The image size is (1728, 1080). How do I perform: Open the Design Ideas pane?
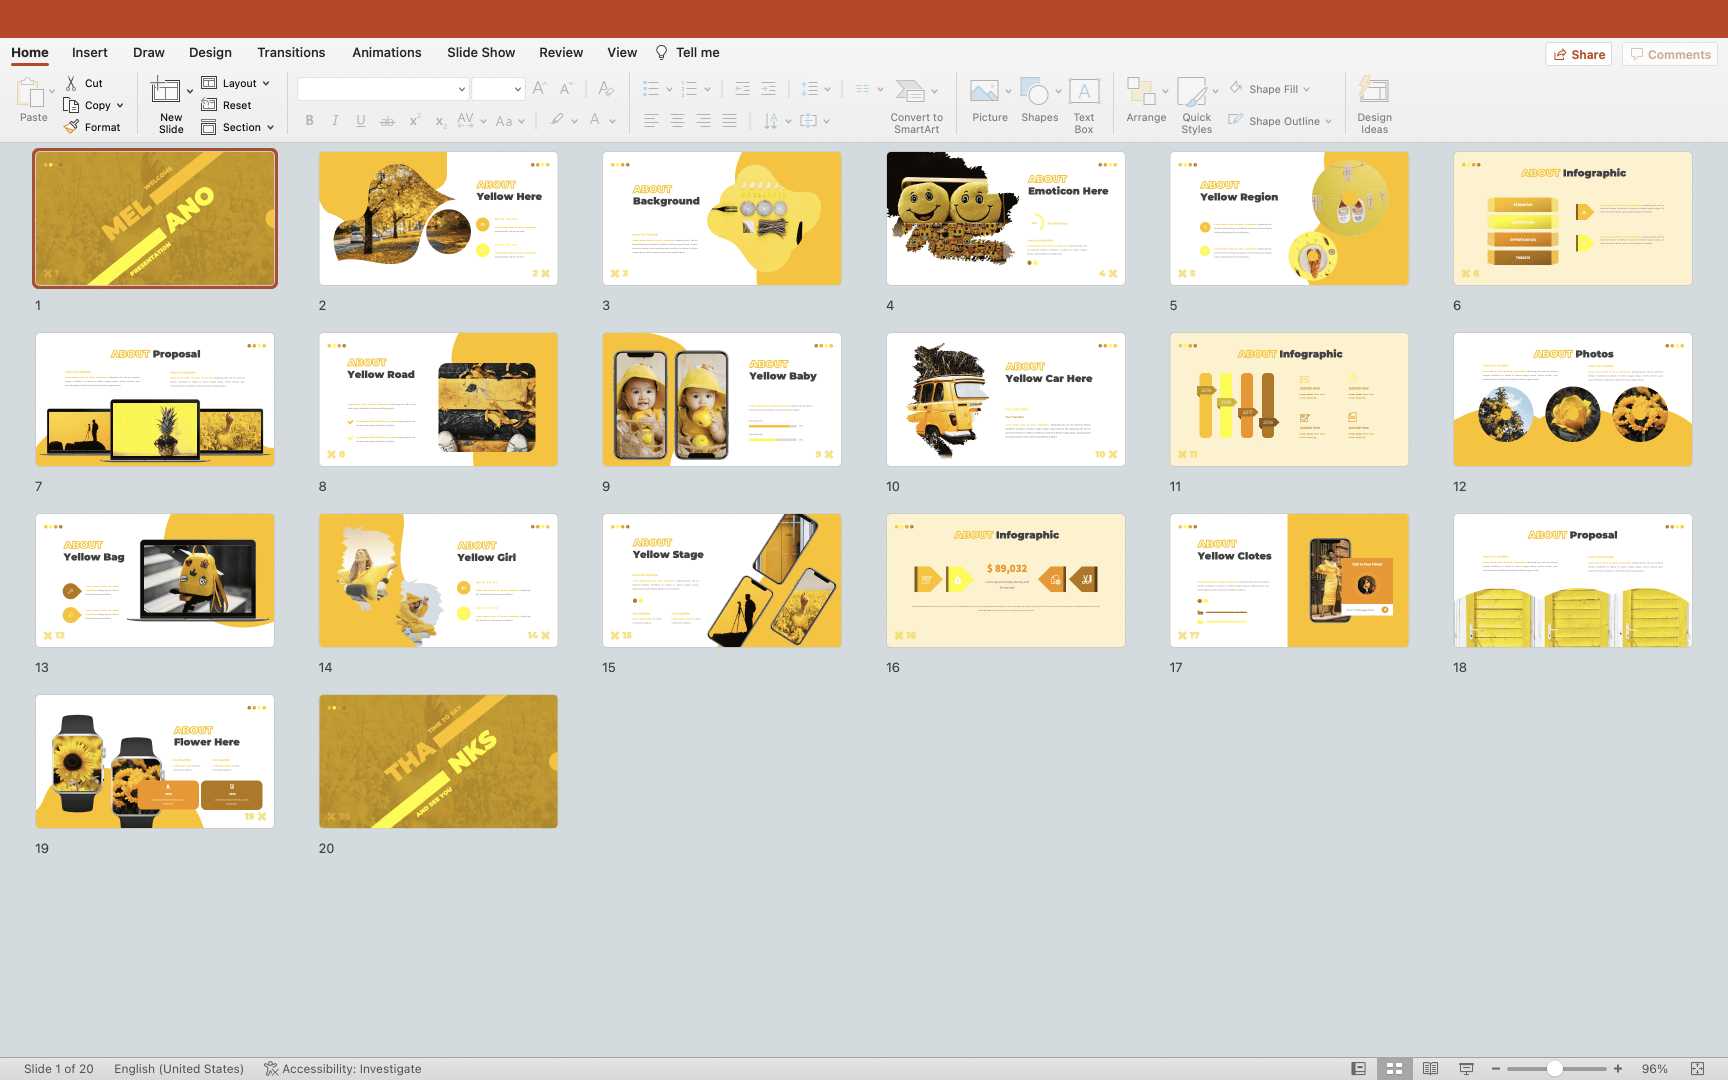(1374, 93)
